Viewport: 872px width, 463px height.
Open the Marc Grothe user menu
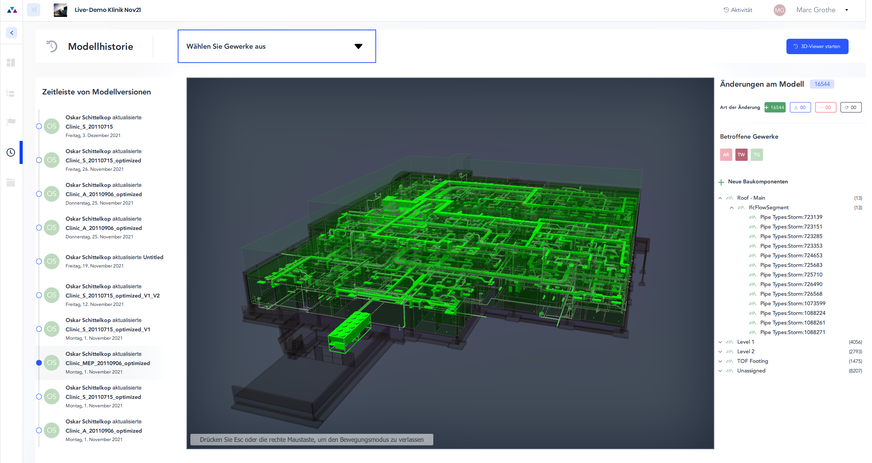point(822,10)
